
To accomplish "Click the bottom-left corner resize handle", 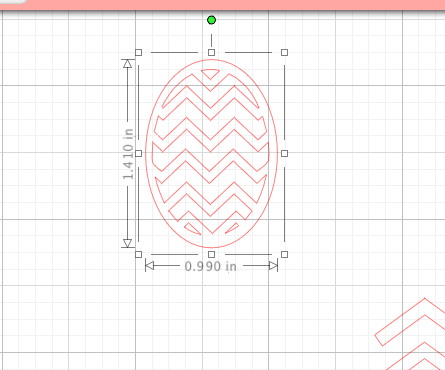I will click(x=139, y=255).
